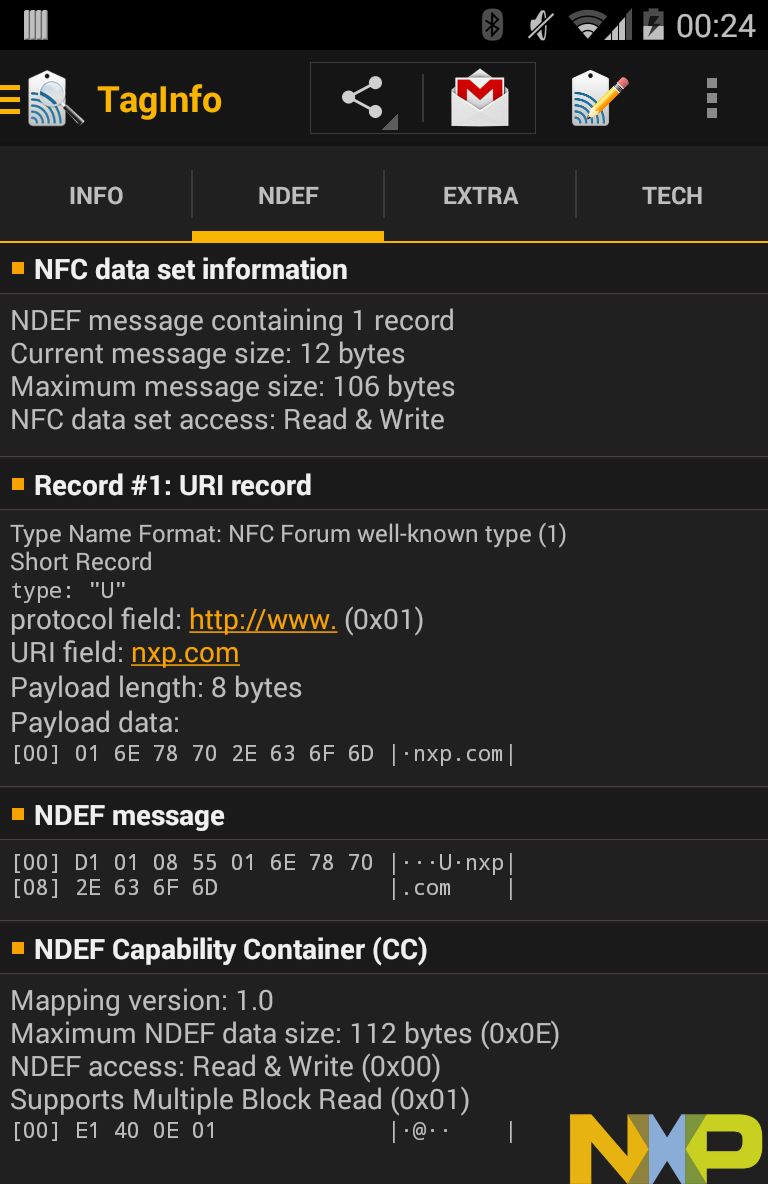Open the TECH tab
Viewport: 768px width, 1184px height.
[x=672, y=196]
